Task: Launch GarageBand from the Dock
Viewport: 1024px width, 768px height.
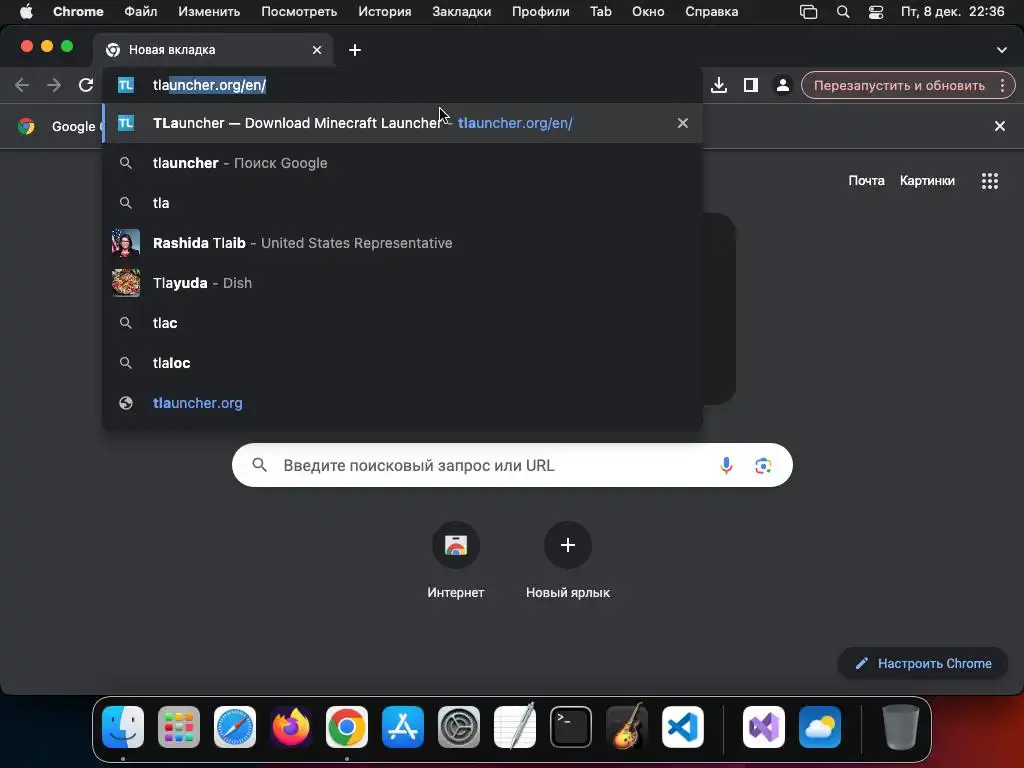Action: (626, 727)
